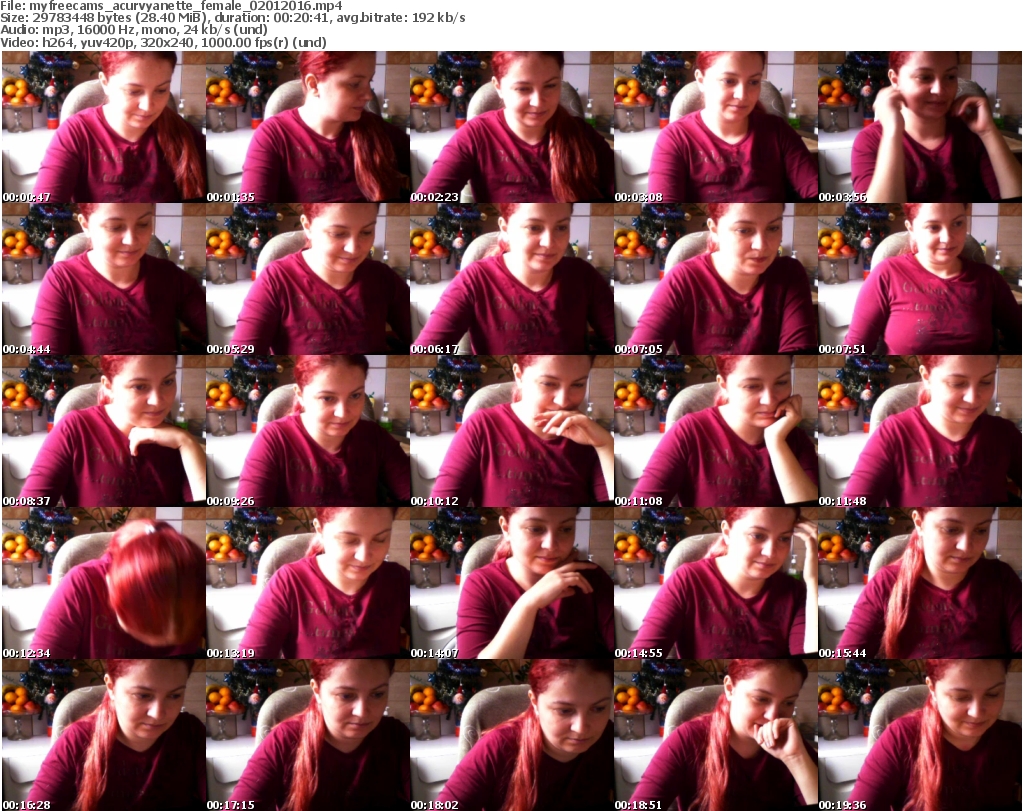Select the frame stamped 00:14:07
Image resolution: width=1024 pixels, height=811 pixels.
coord(512,583)
